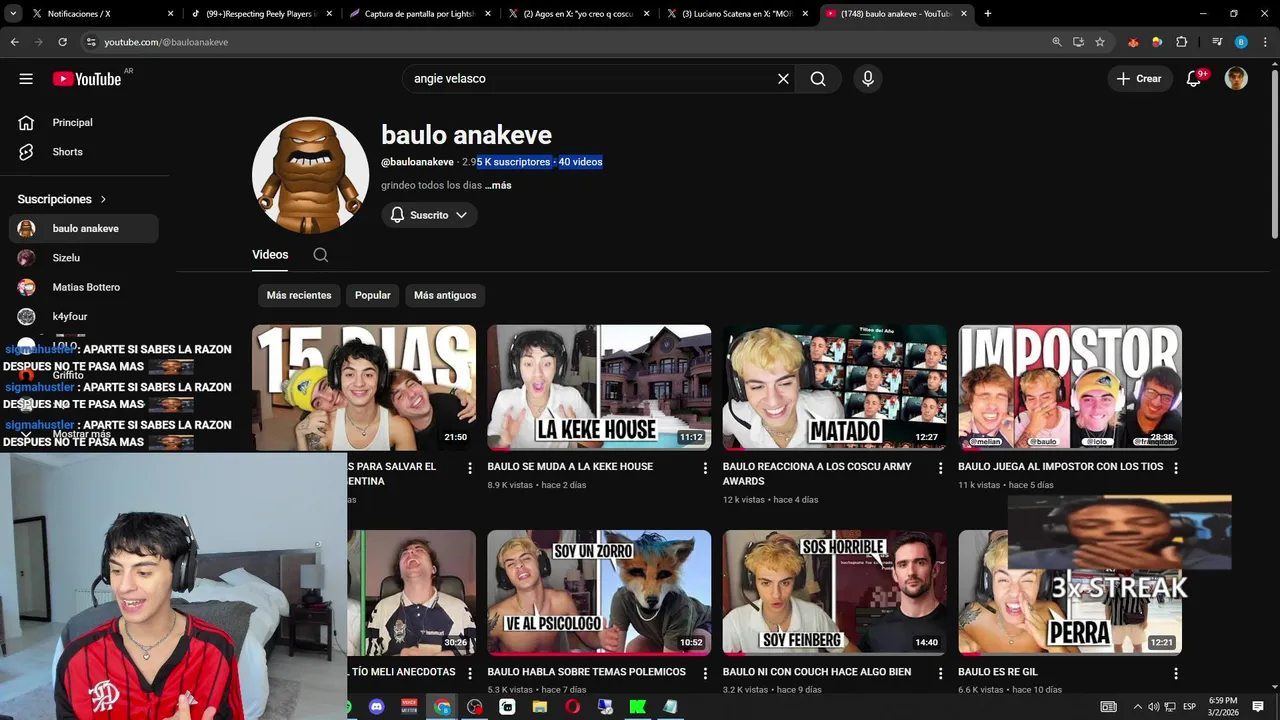Open the Chrome extensions puzzle icon
The image size is (1280, 720).
click(1181, 42)
